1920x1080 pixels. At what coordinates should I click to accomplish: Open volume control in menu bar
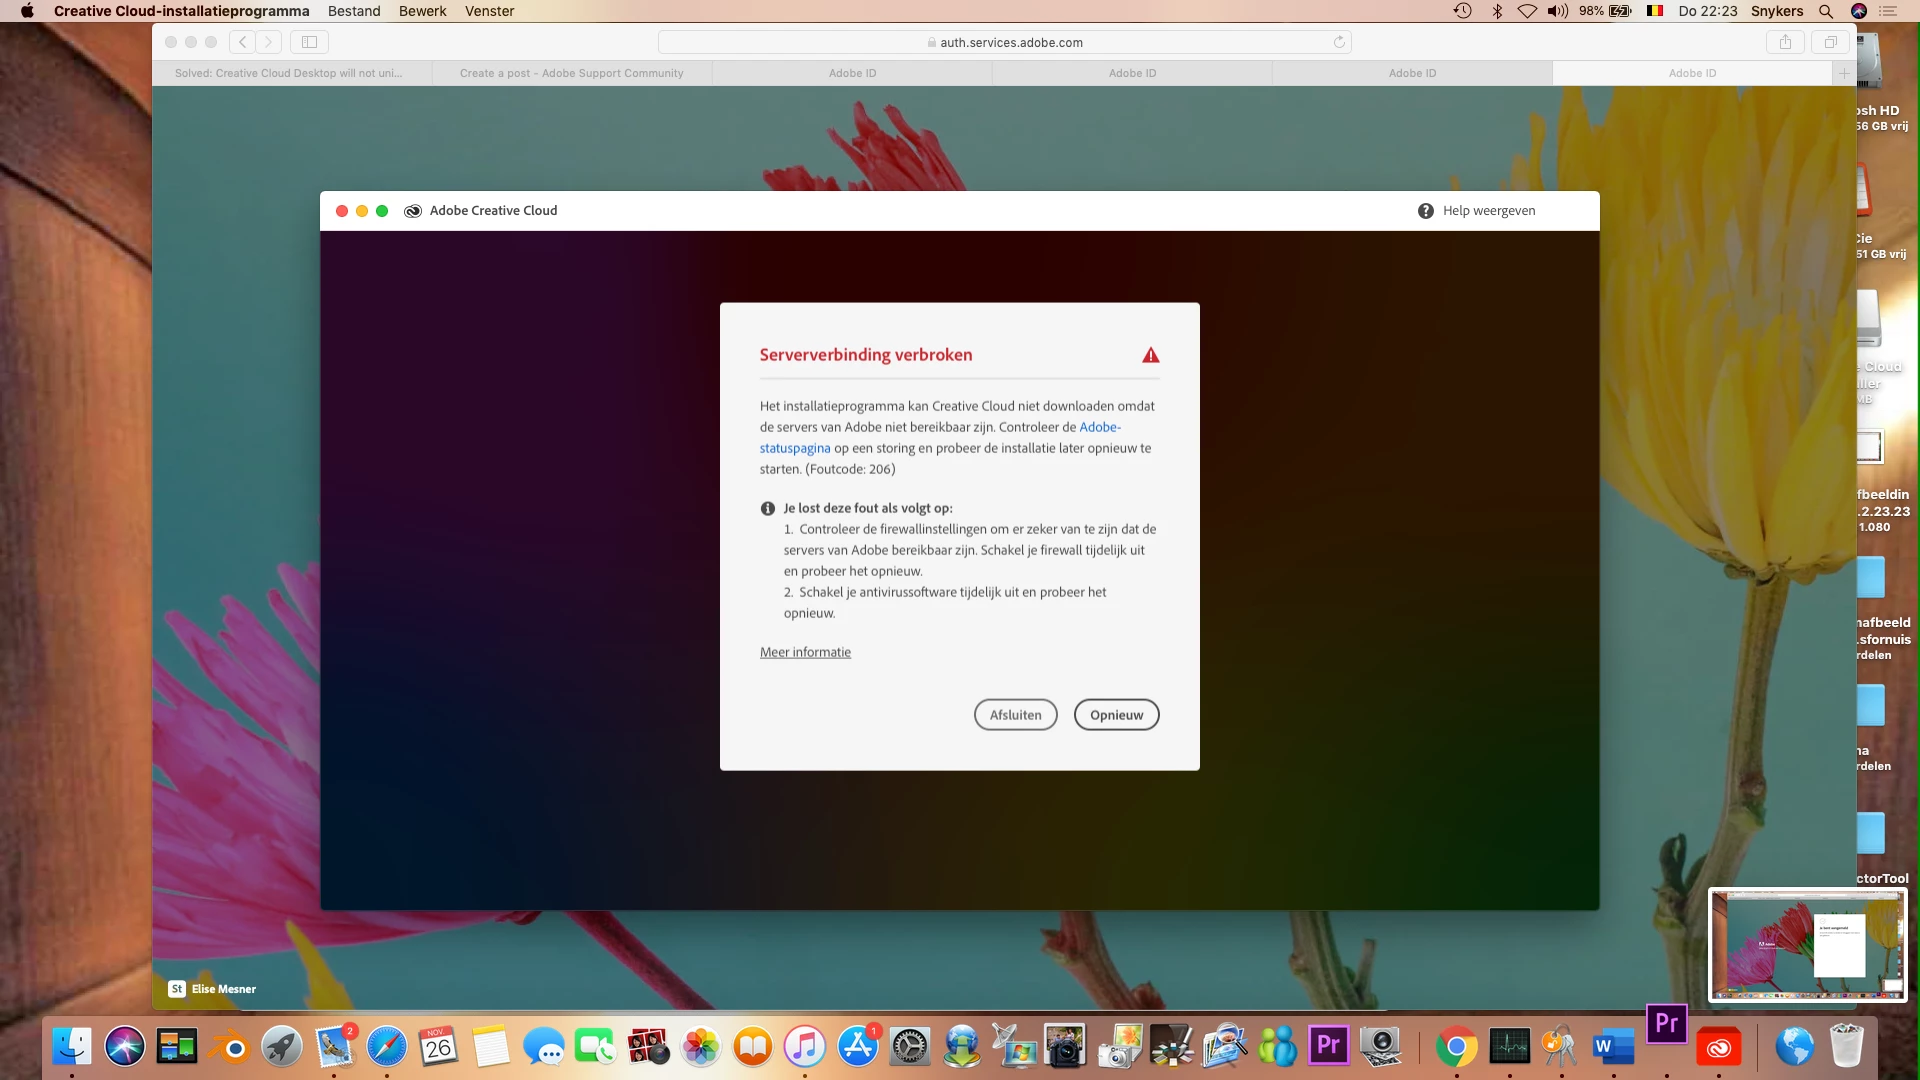tap(1558, 11)
